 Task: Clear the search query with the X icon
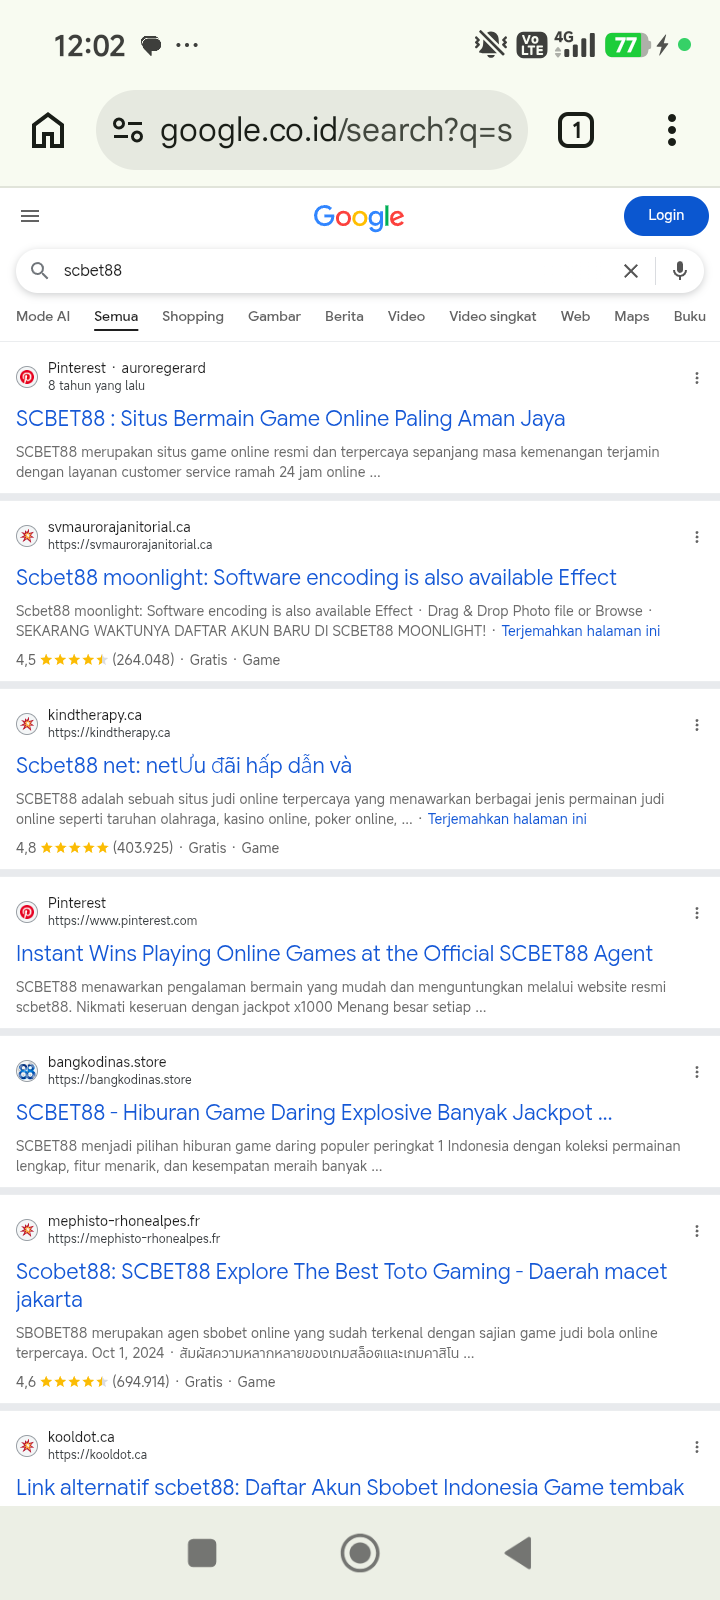(631, 271)
